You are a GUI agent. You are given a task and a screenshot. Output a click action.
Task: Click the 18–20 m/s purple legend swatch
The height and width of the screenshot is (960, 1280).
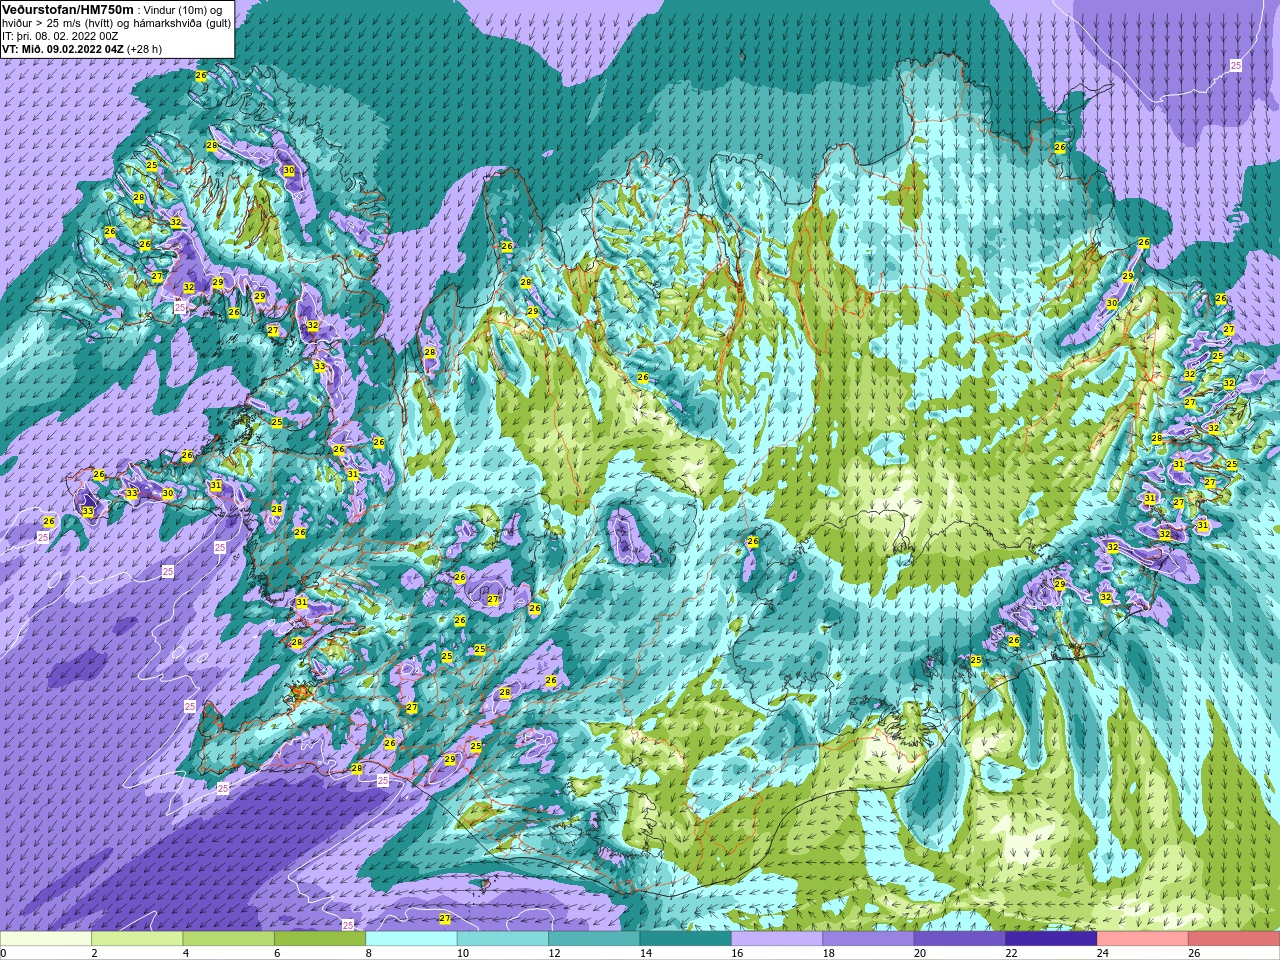[868, 939]
